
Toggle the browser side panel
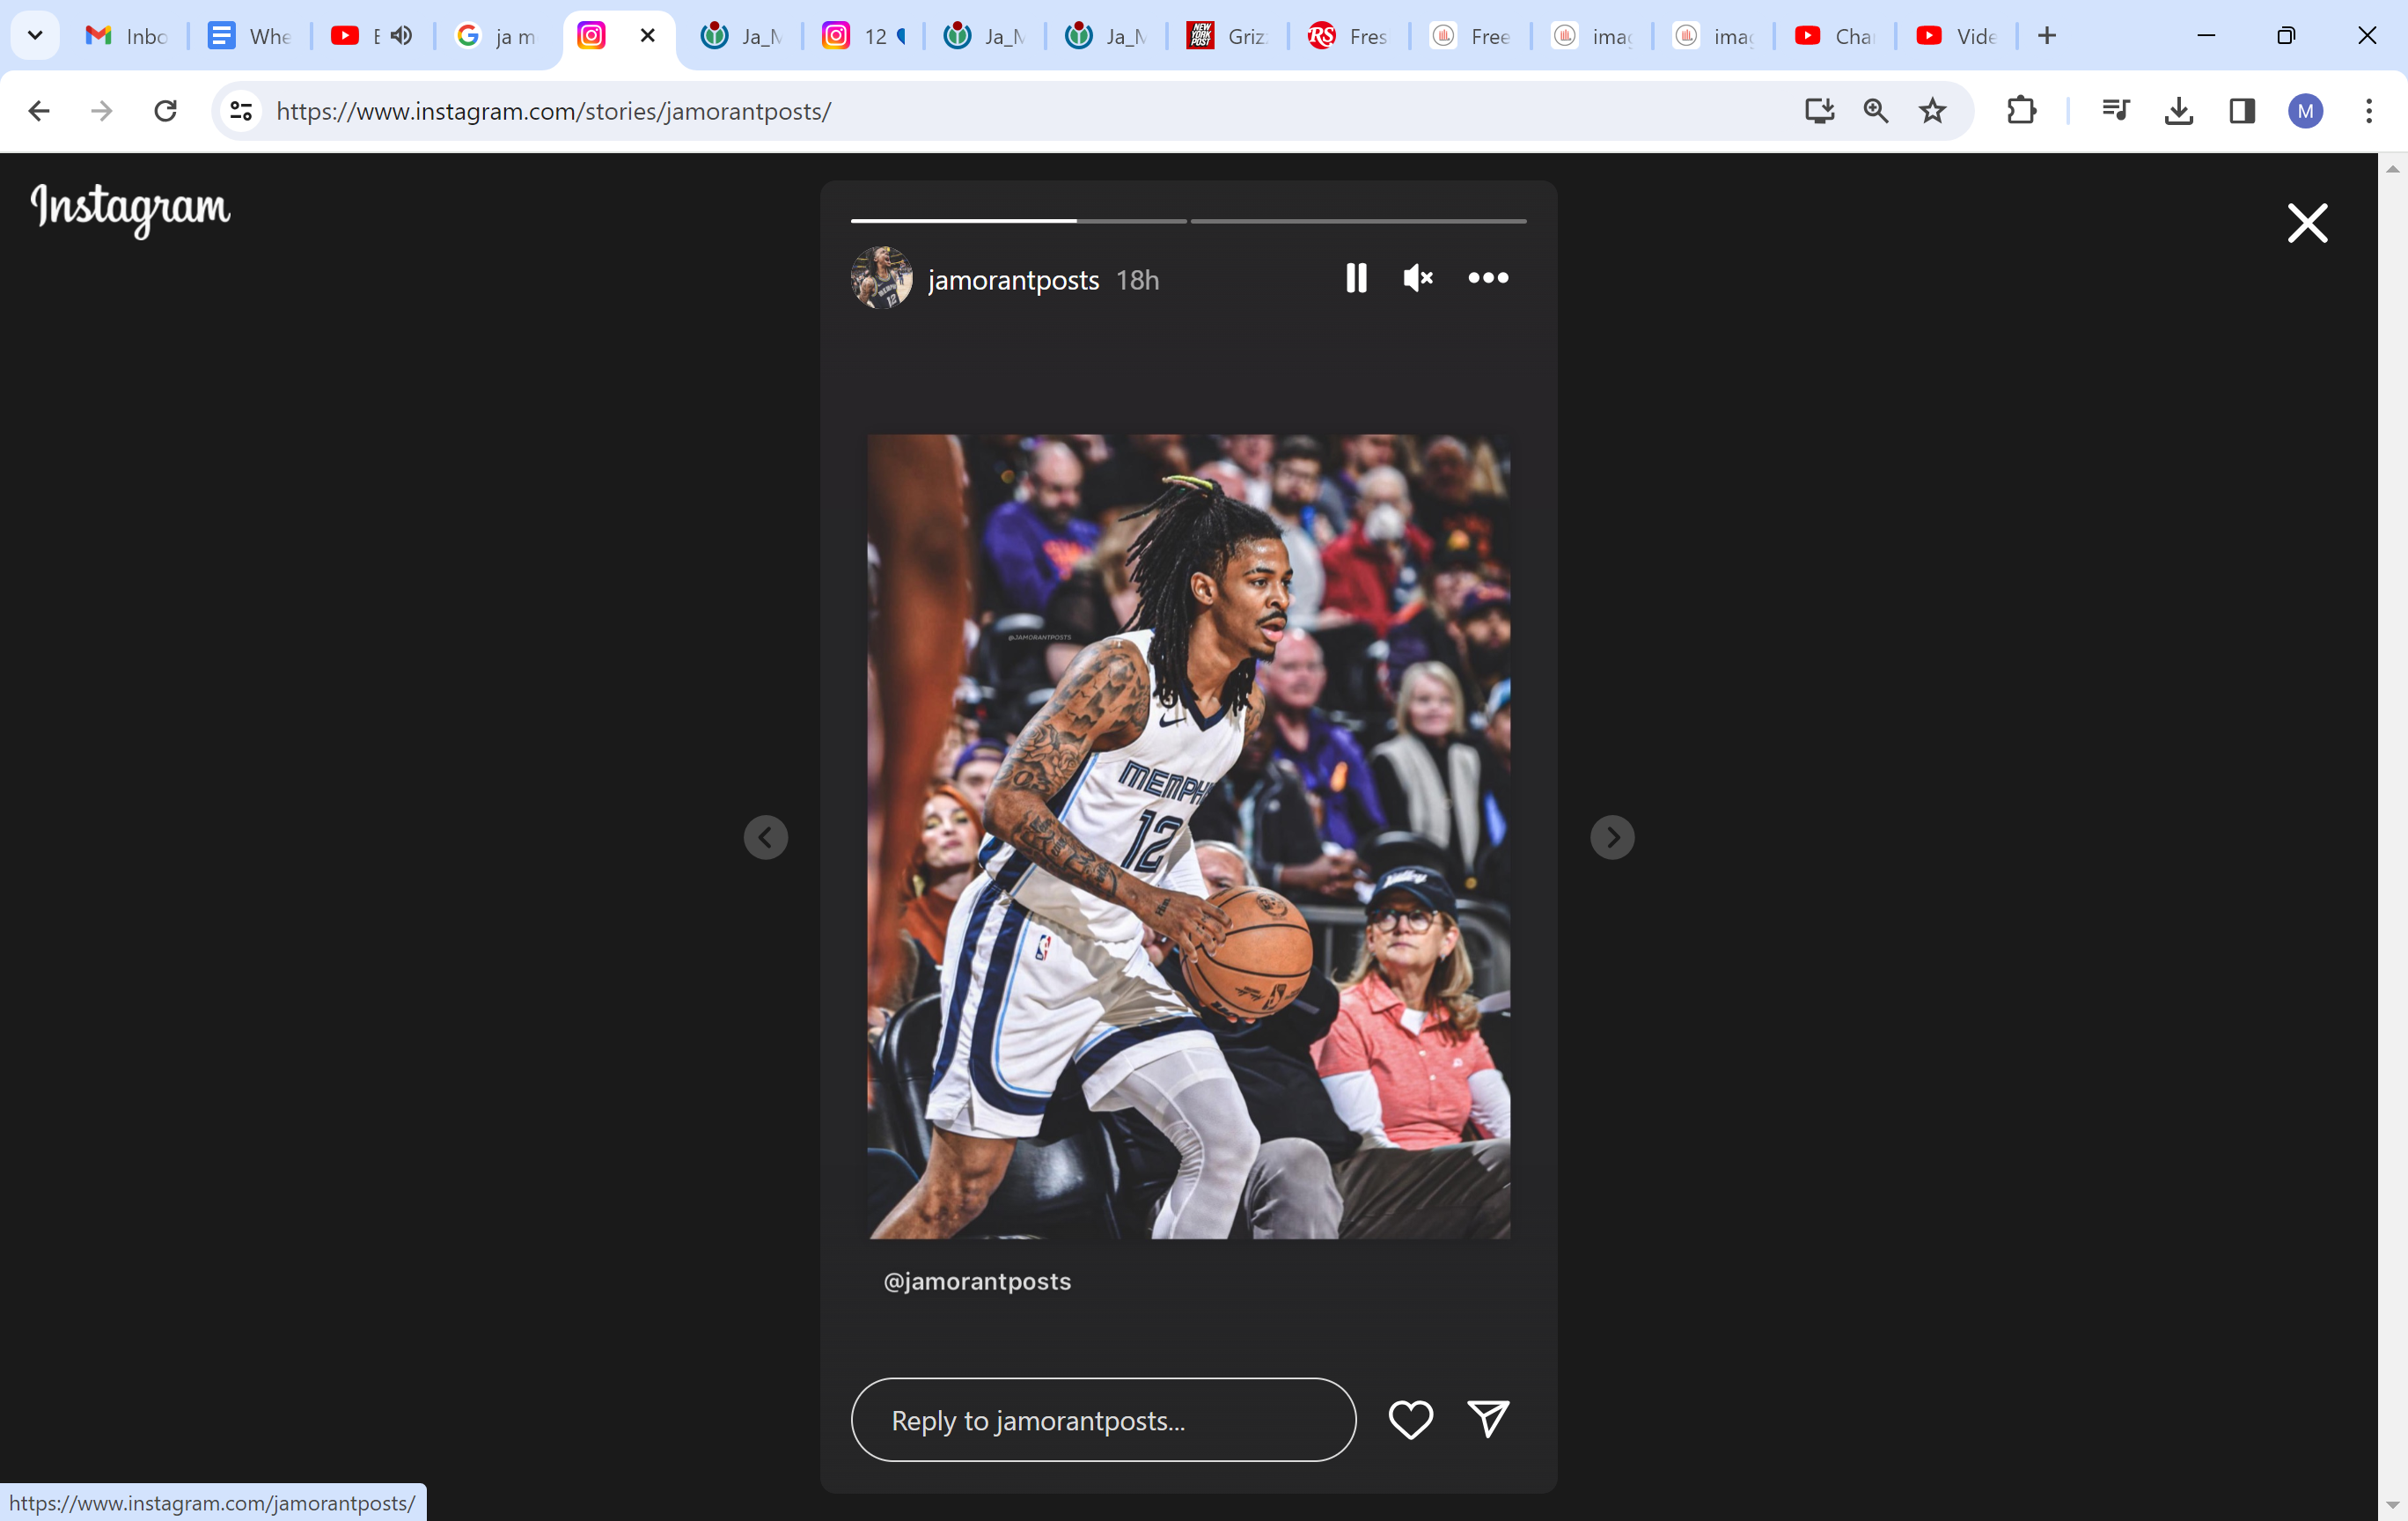(x=2242, y=111)
